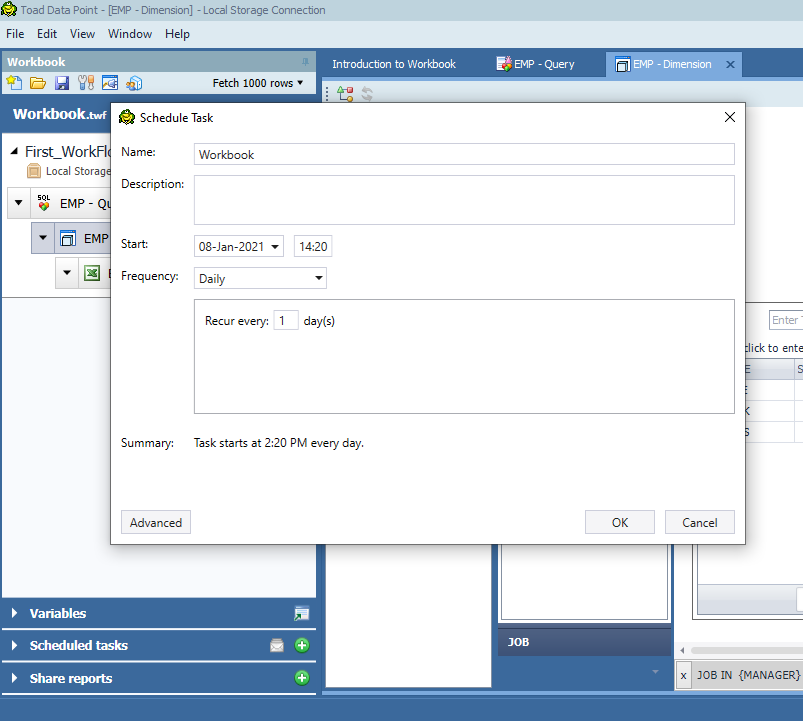The image size is (803, 721).
Task: Save workbook with the floppy disk icon
Action: point(62,82)
